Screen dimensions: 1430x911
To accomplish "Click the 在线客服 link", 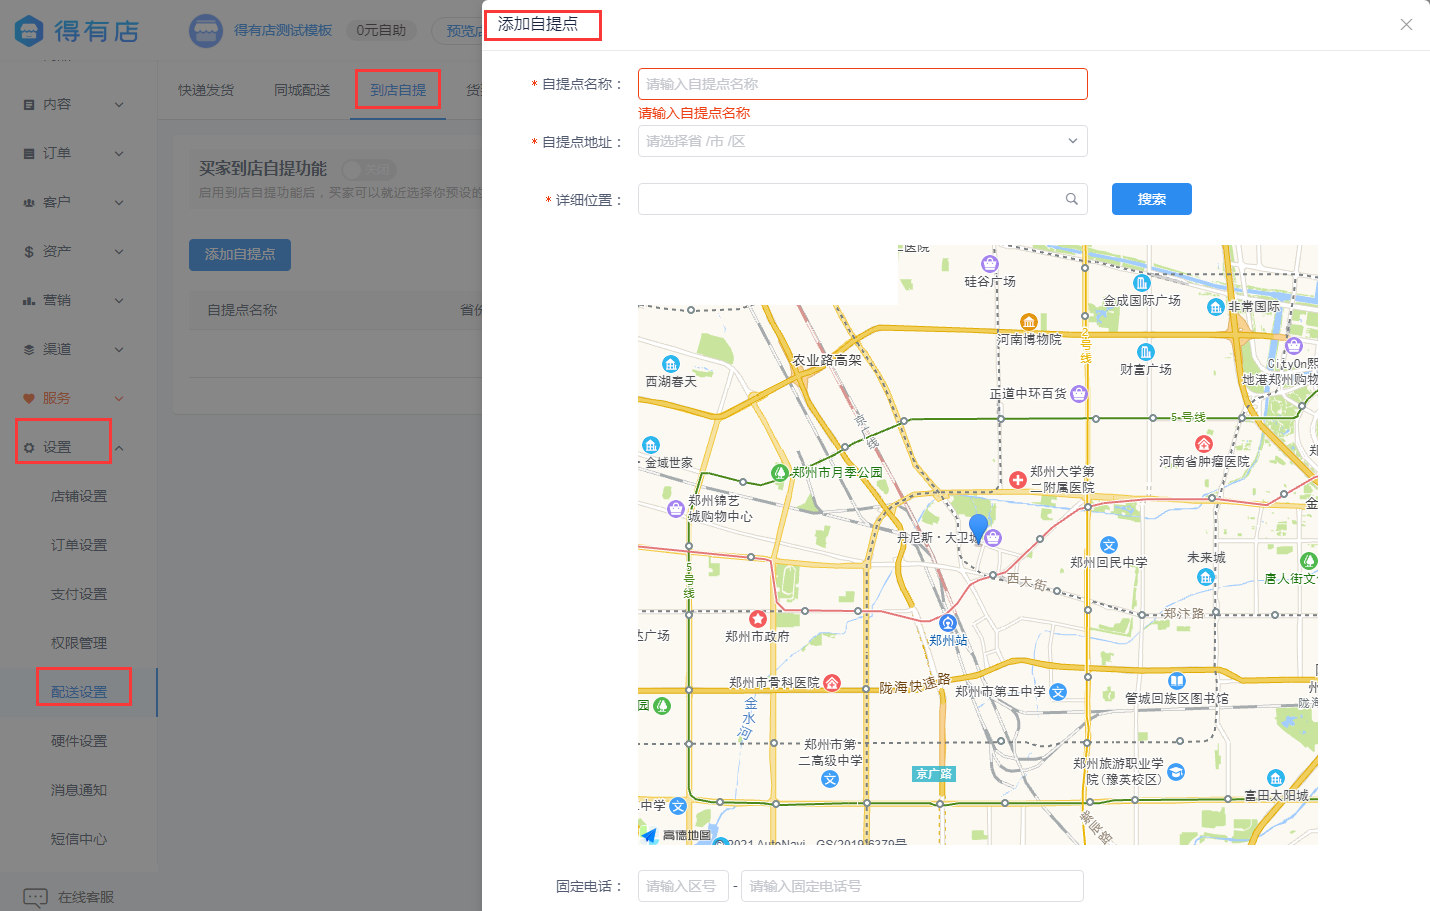I will click(86, 897).
